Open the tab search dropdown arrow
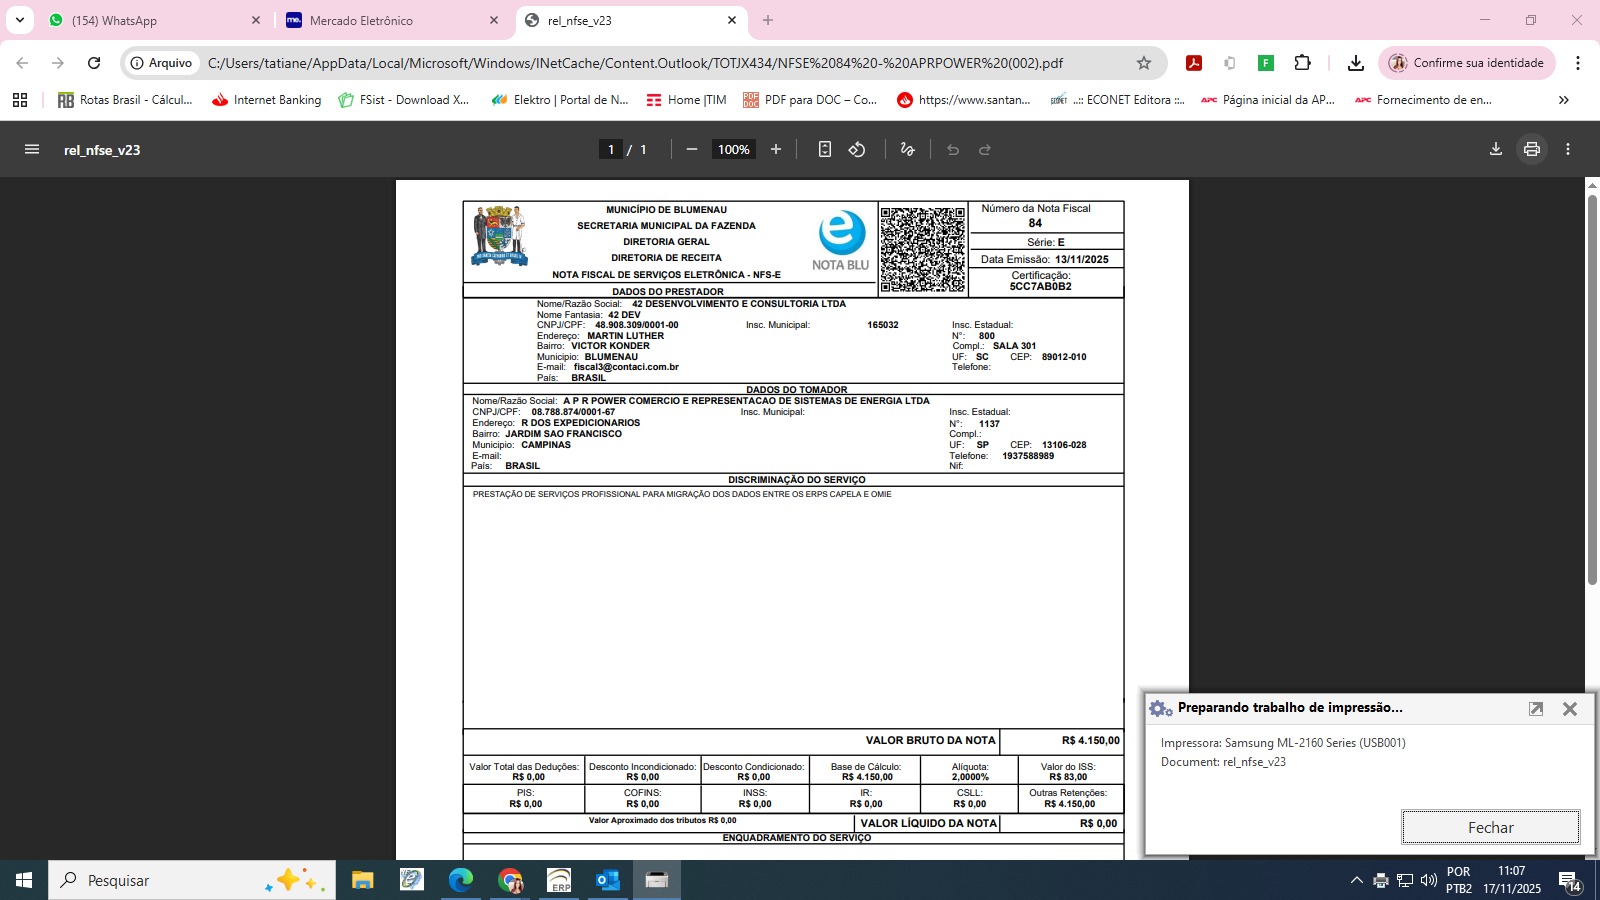Screen dimensions: 1600x900 pos(19,20)
